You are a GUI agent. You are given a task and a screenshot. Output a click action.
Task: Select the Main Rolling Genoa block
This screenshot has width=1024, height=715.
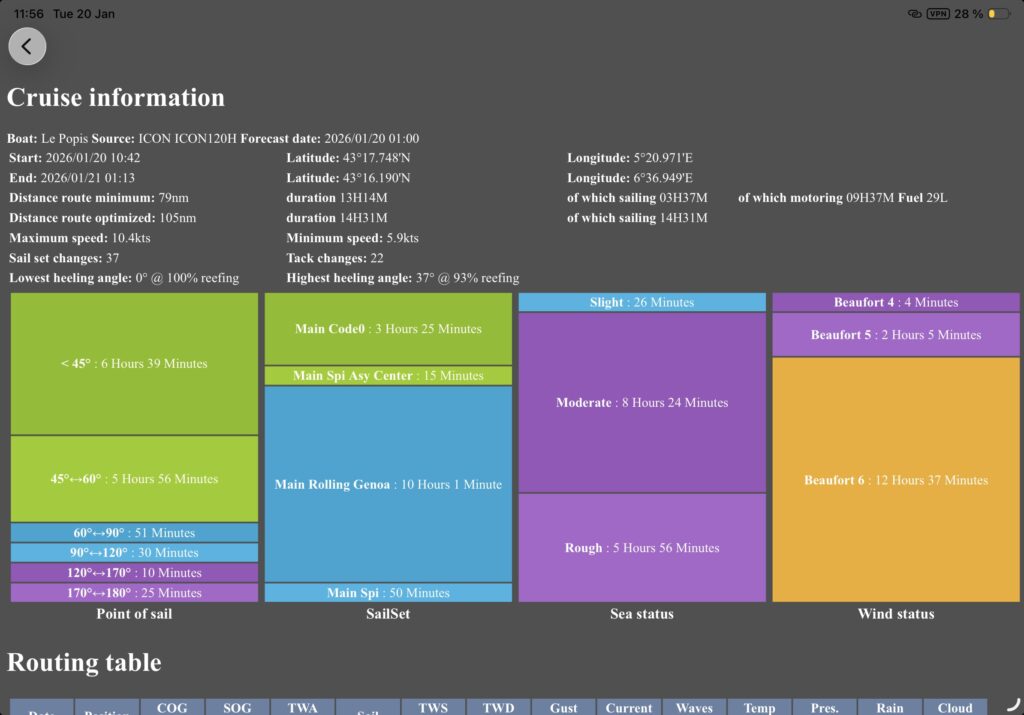388,484
